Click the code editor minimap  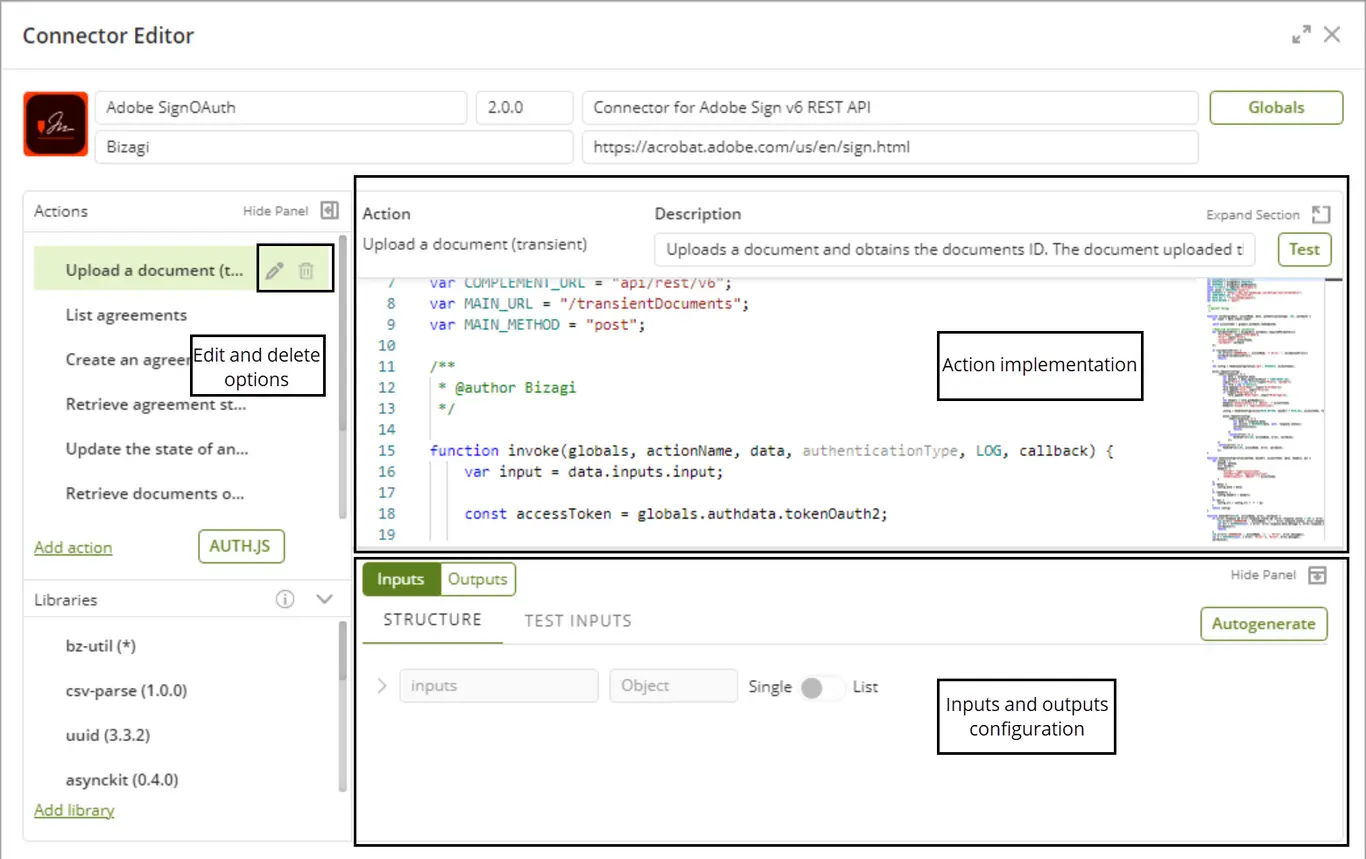[x=1264, y=410]
